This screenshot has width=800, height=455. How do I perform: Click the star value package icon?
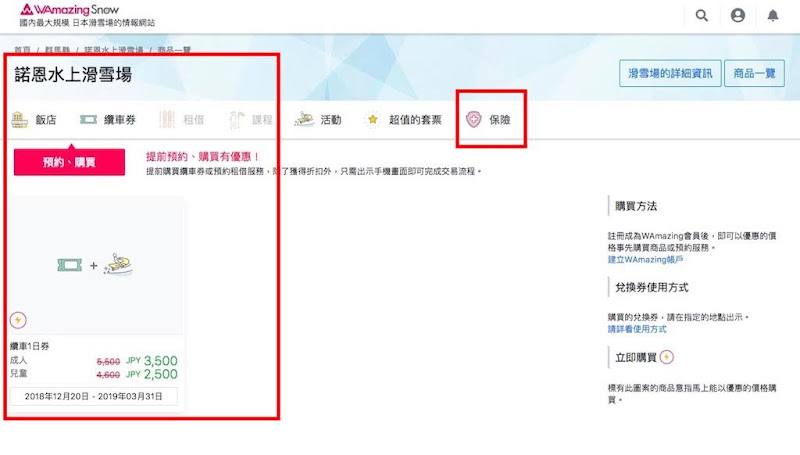point(373,120)
